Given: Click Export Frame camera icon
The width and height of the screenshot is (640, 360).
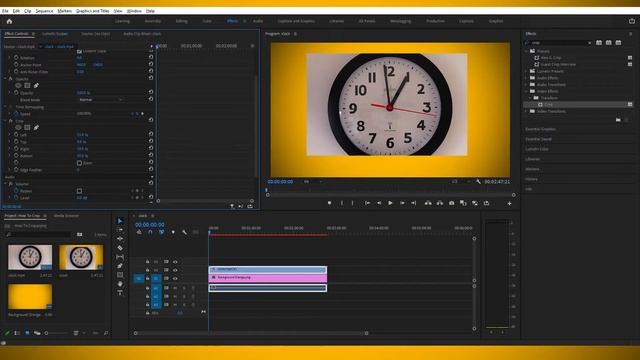Looking at the screenshot, I should click(451, 203).
